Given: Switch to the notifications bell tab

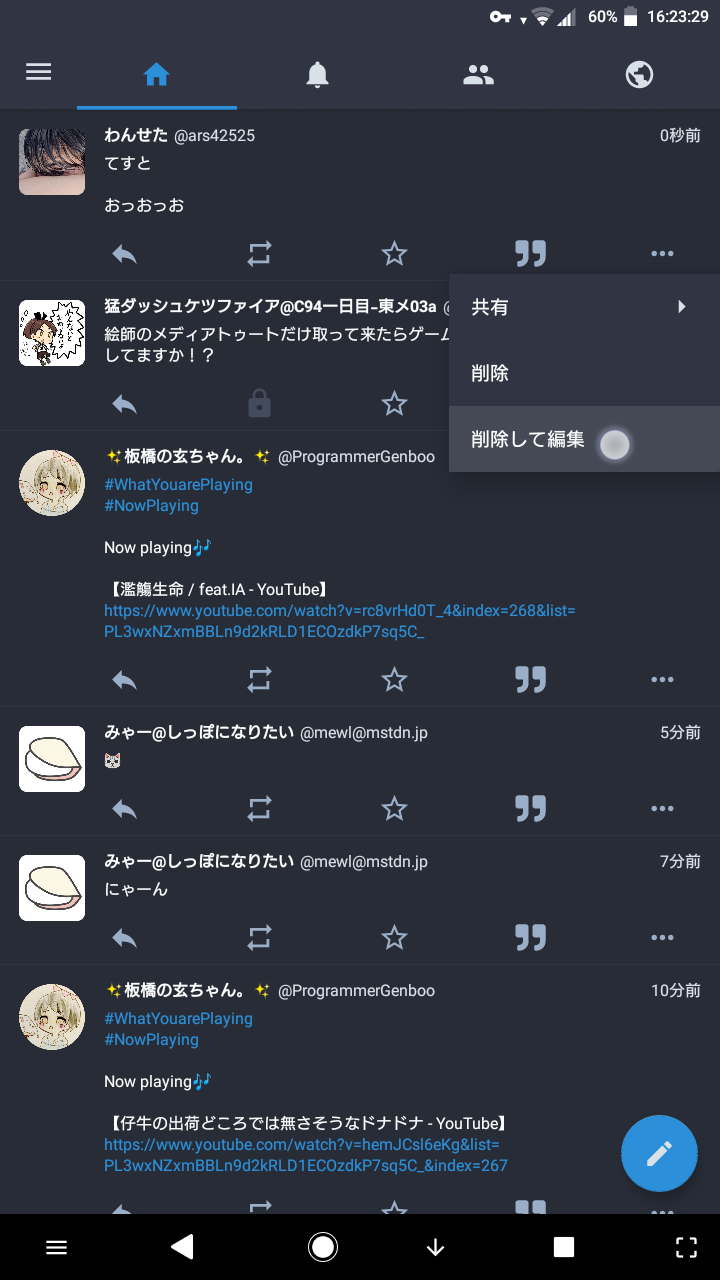Looking at the screenshot, I should click(x=317, y=74).
